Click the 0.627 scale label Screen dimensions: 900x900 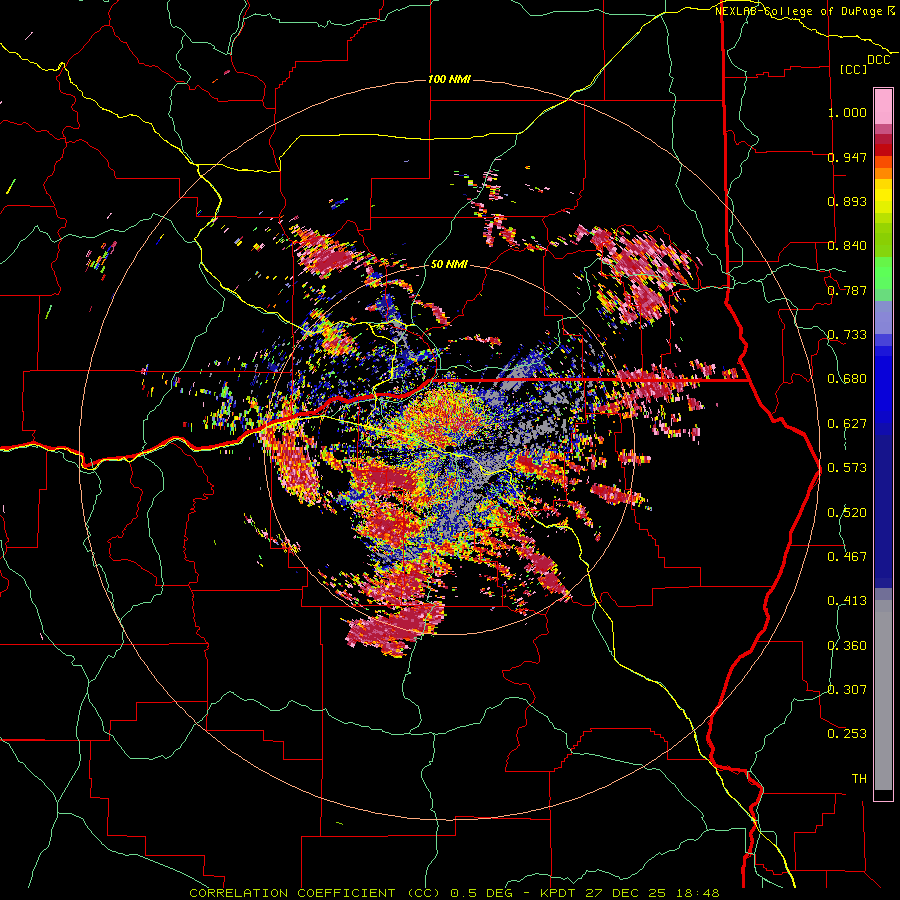(x=847, y=423)
